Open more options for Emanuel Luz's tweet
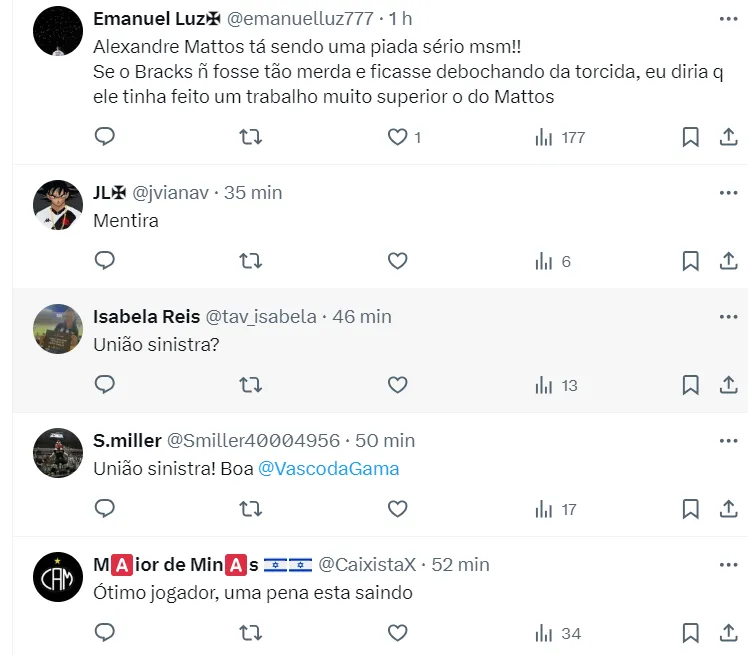This screenshot has width=748, height=655. click(728, 19)
